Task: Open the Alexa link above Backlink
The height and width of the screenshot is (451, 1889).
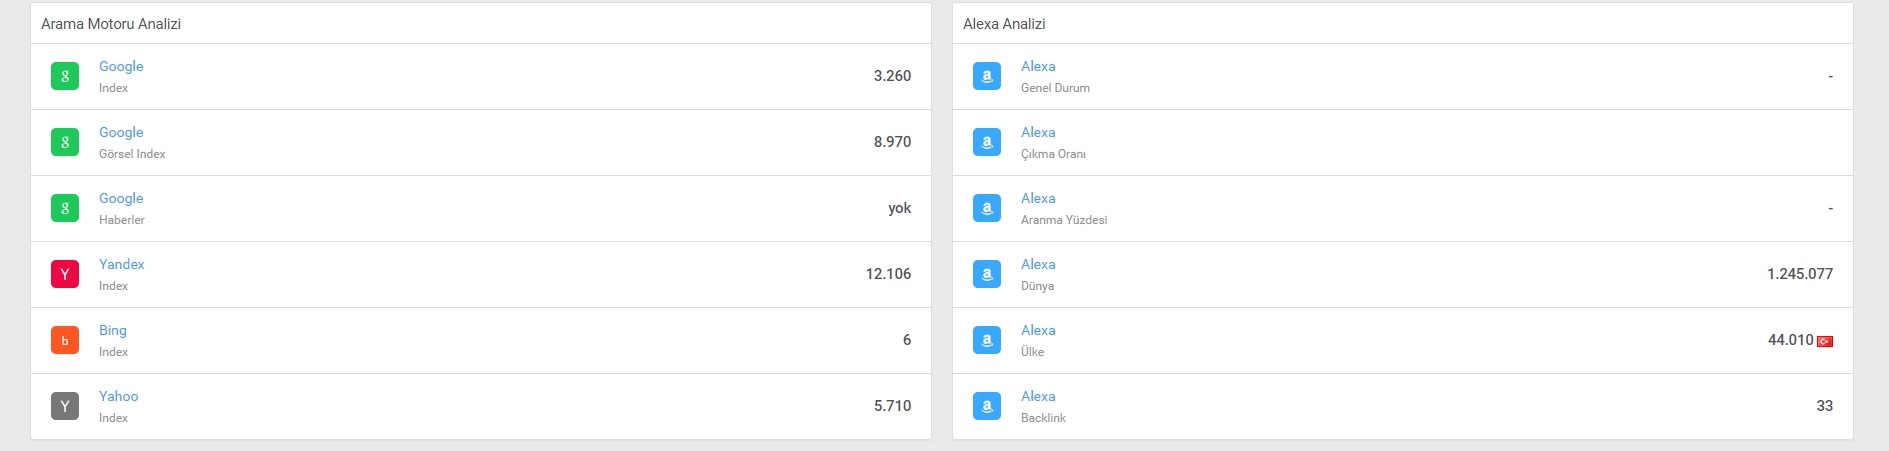Action: 1038,396
